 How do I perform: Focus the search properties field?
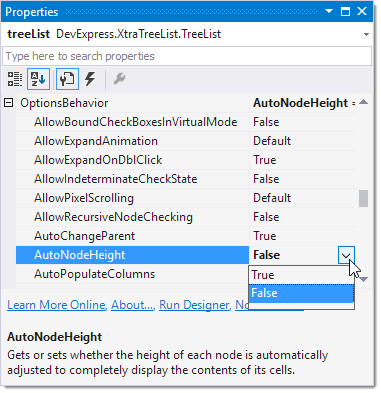pos(187,56)
